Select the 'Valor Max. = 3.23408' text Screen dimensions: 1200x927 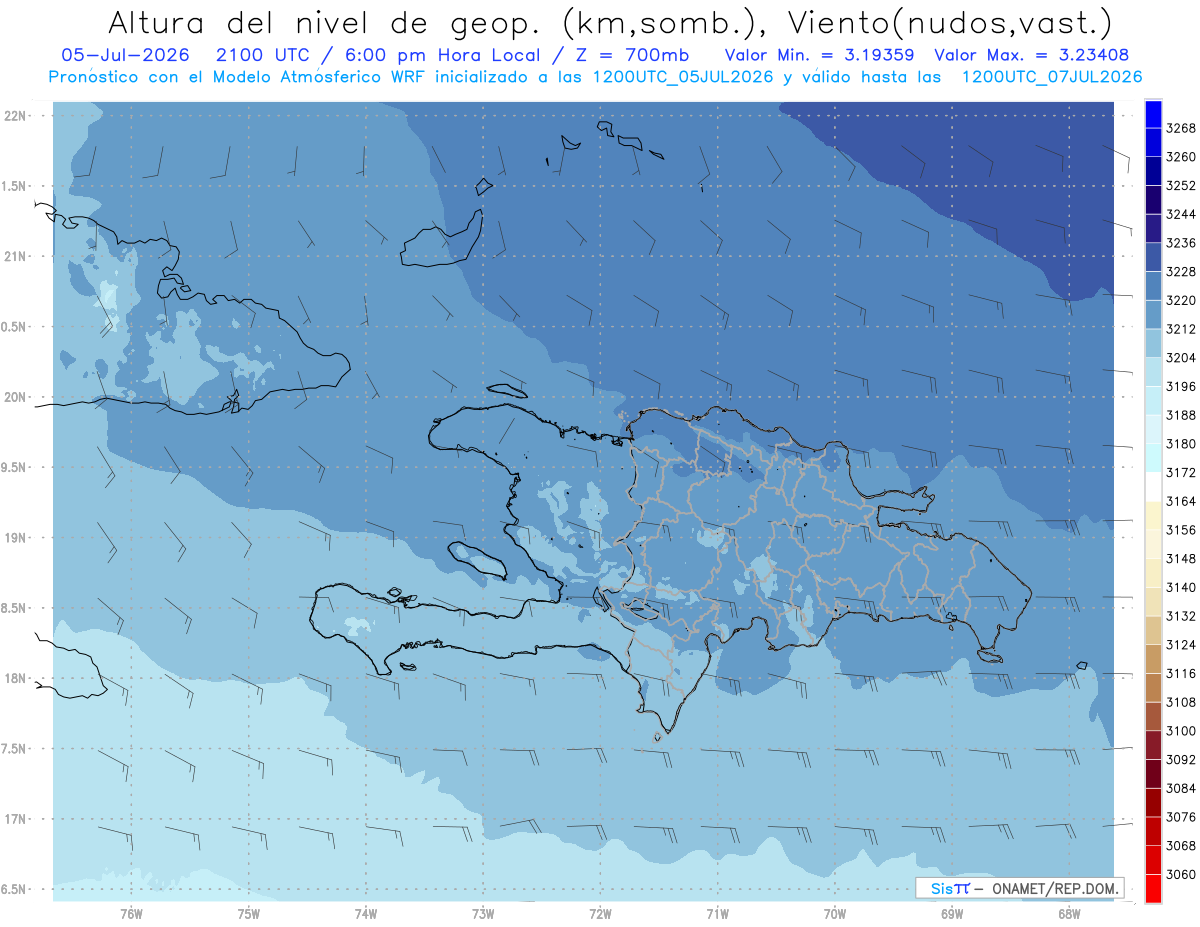coord(1032,55)
